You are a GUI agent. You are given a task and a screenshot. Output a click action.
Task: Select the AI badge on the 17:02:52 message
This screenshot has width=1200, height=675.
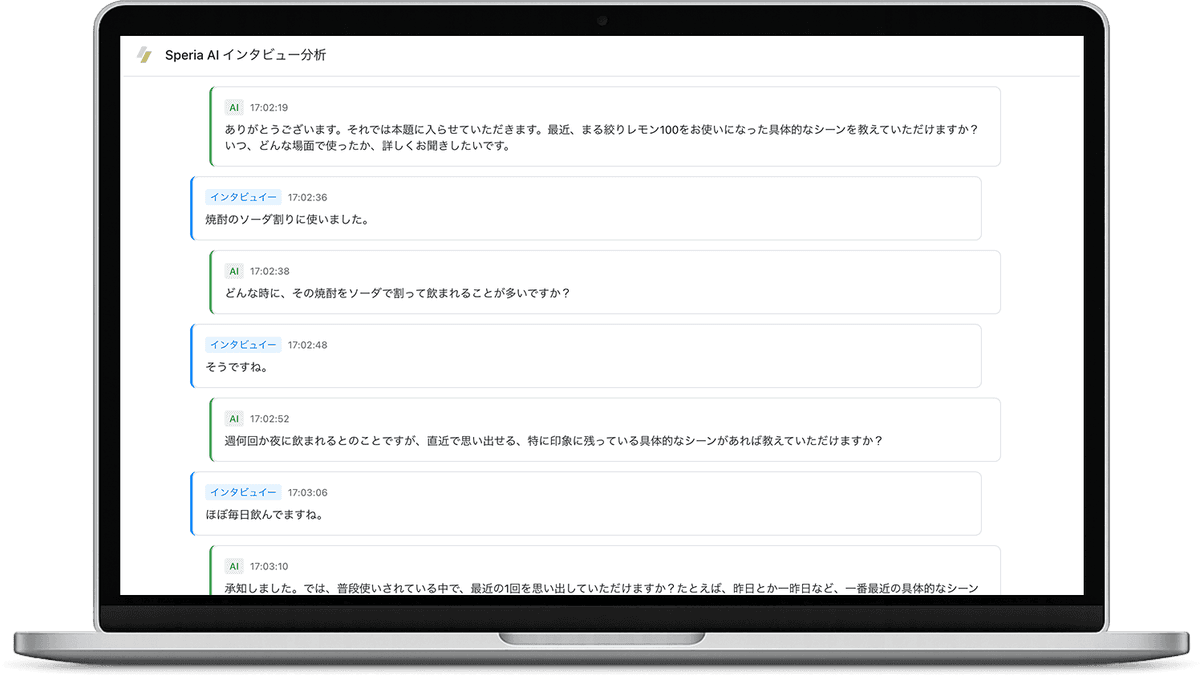pyautogui.click(x=233, y=418)
